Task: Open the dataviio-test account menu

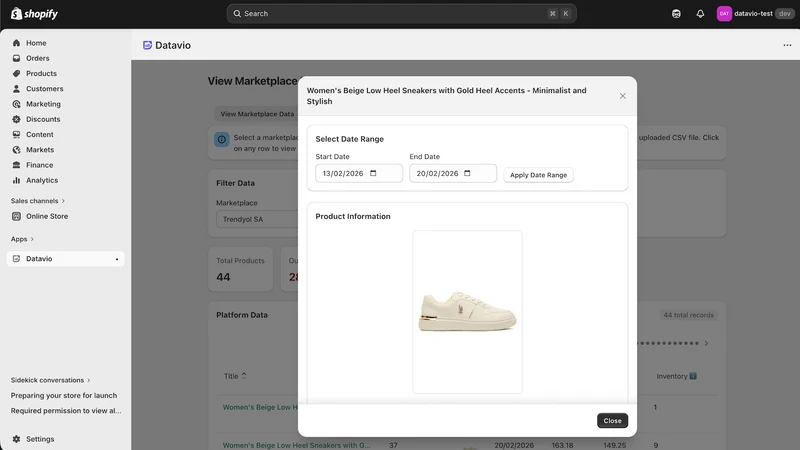Action: (x=755, y=14)
